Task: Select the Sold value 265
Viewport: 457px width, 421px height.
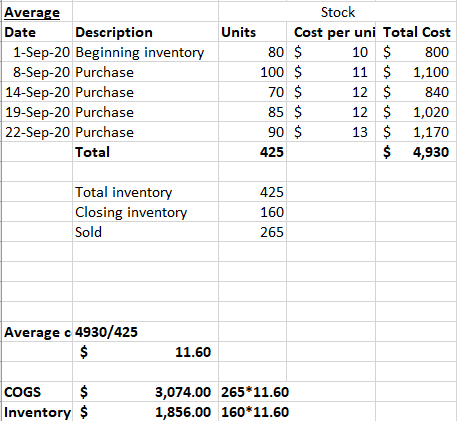Action: coord(253,232)
